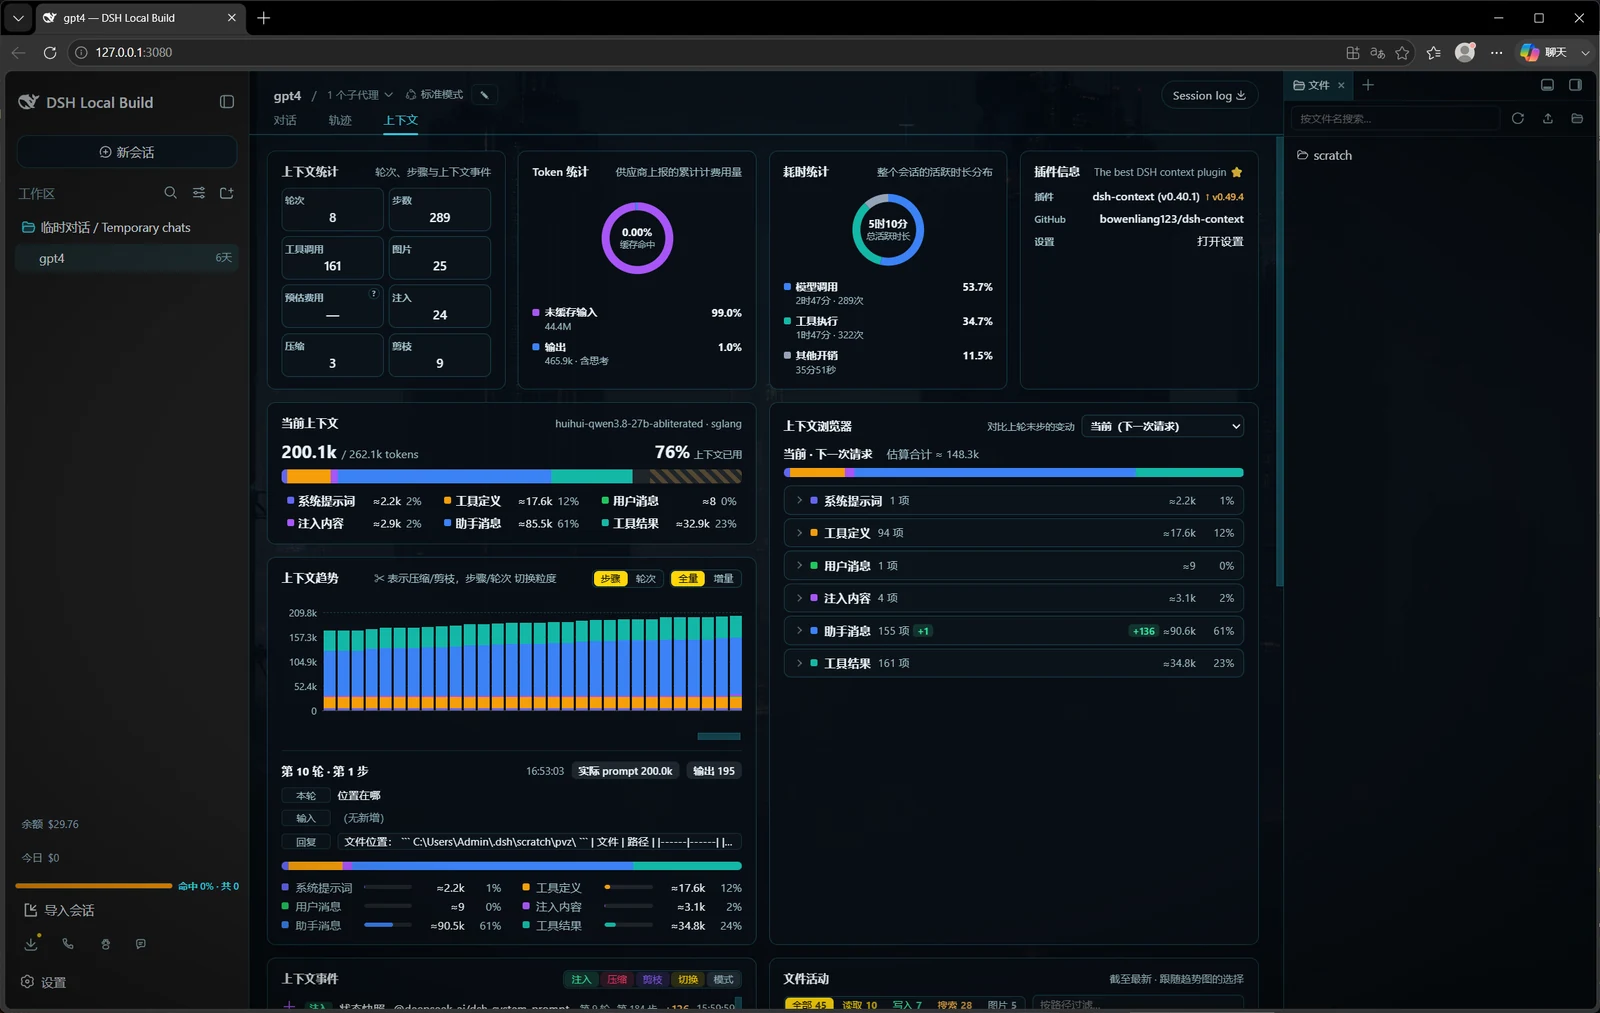Expand the 注入内容 4 项 row

(x=1013, y=598)
